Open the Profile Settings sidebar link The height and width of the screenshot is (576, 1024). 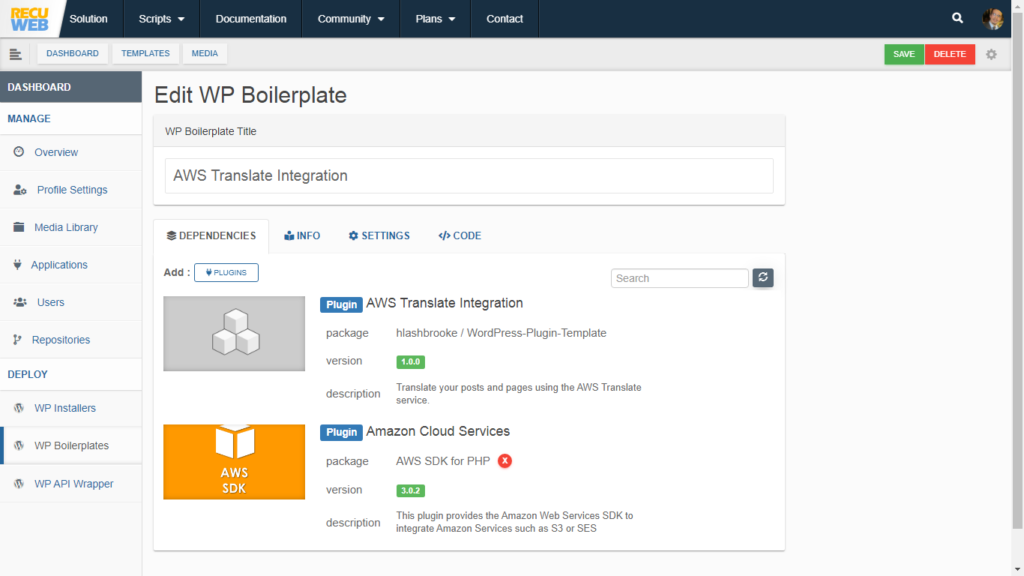pyautogui.click(x=71, y=189)
